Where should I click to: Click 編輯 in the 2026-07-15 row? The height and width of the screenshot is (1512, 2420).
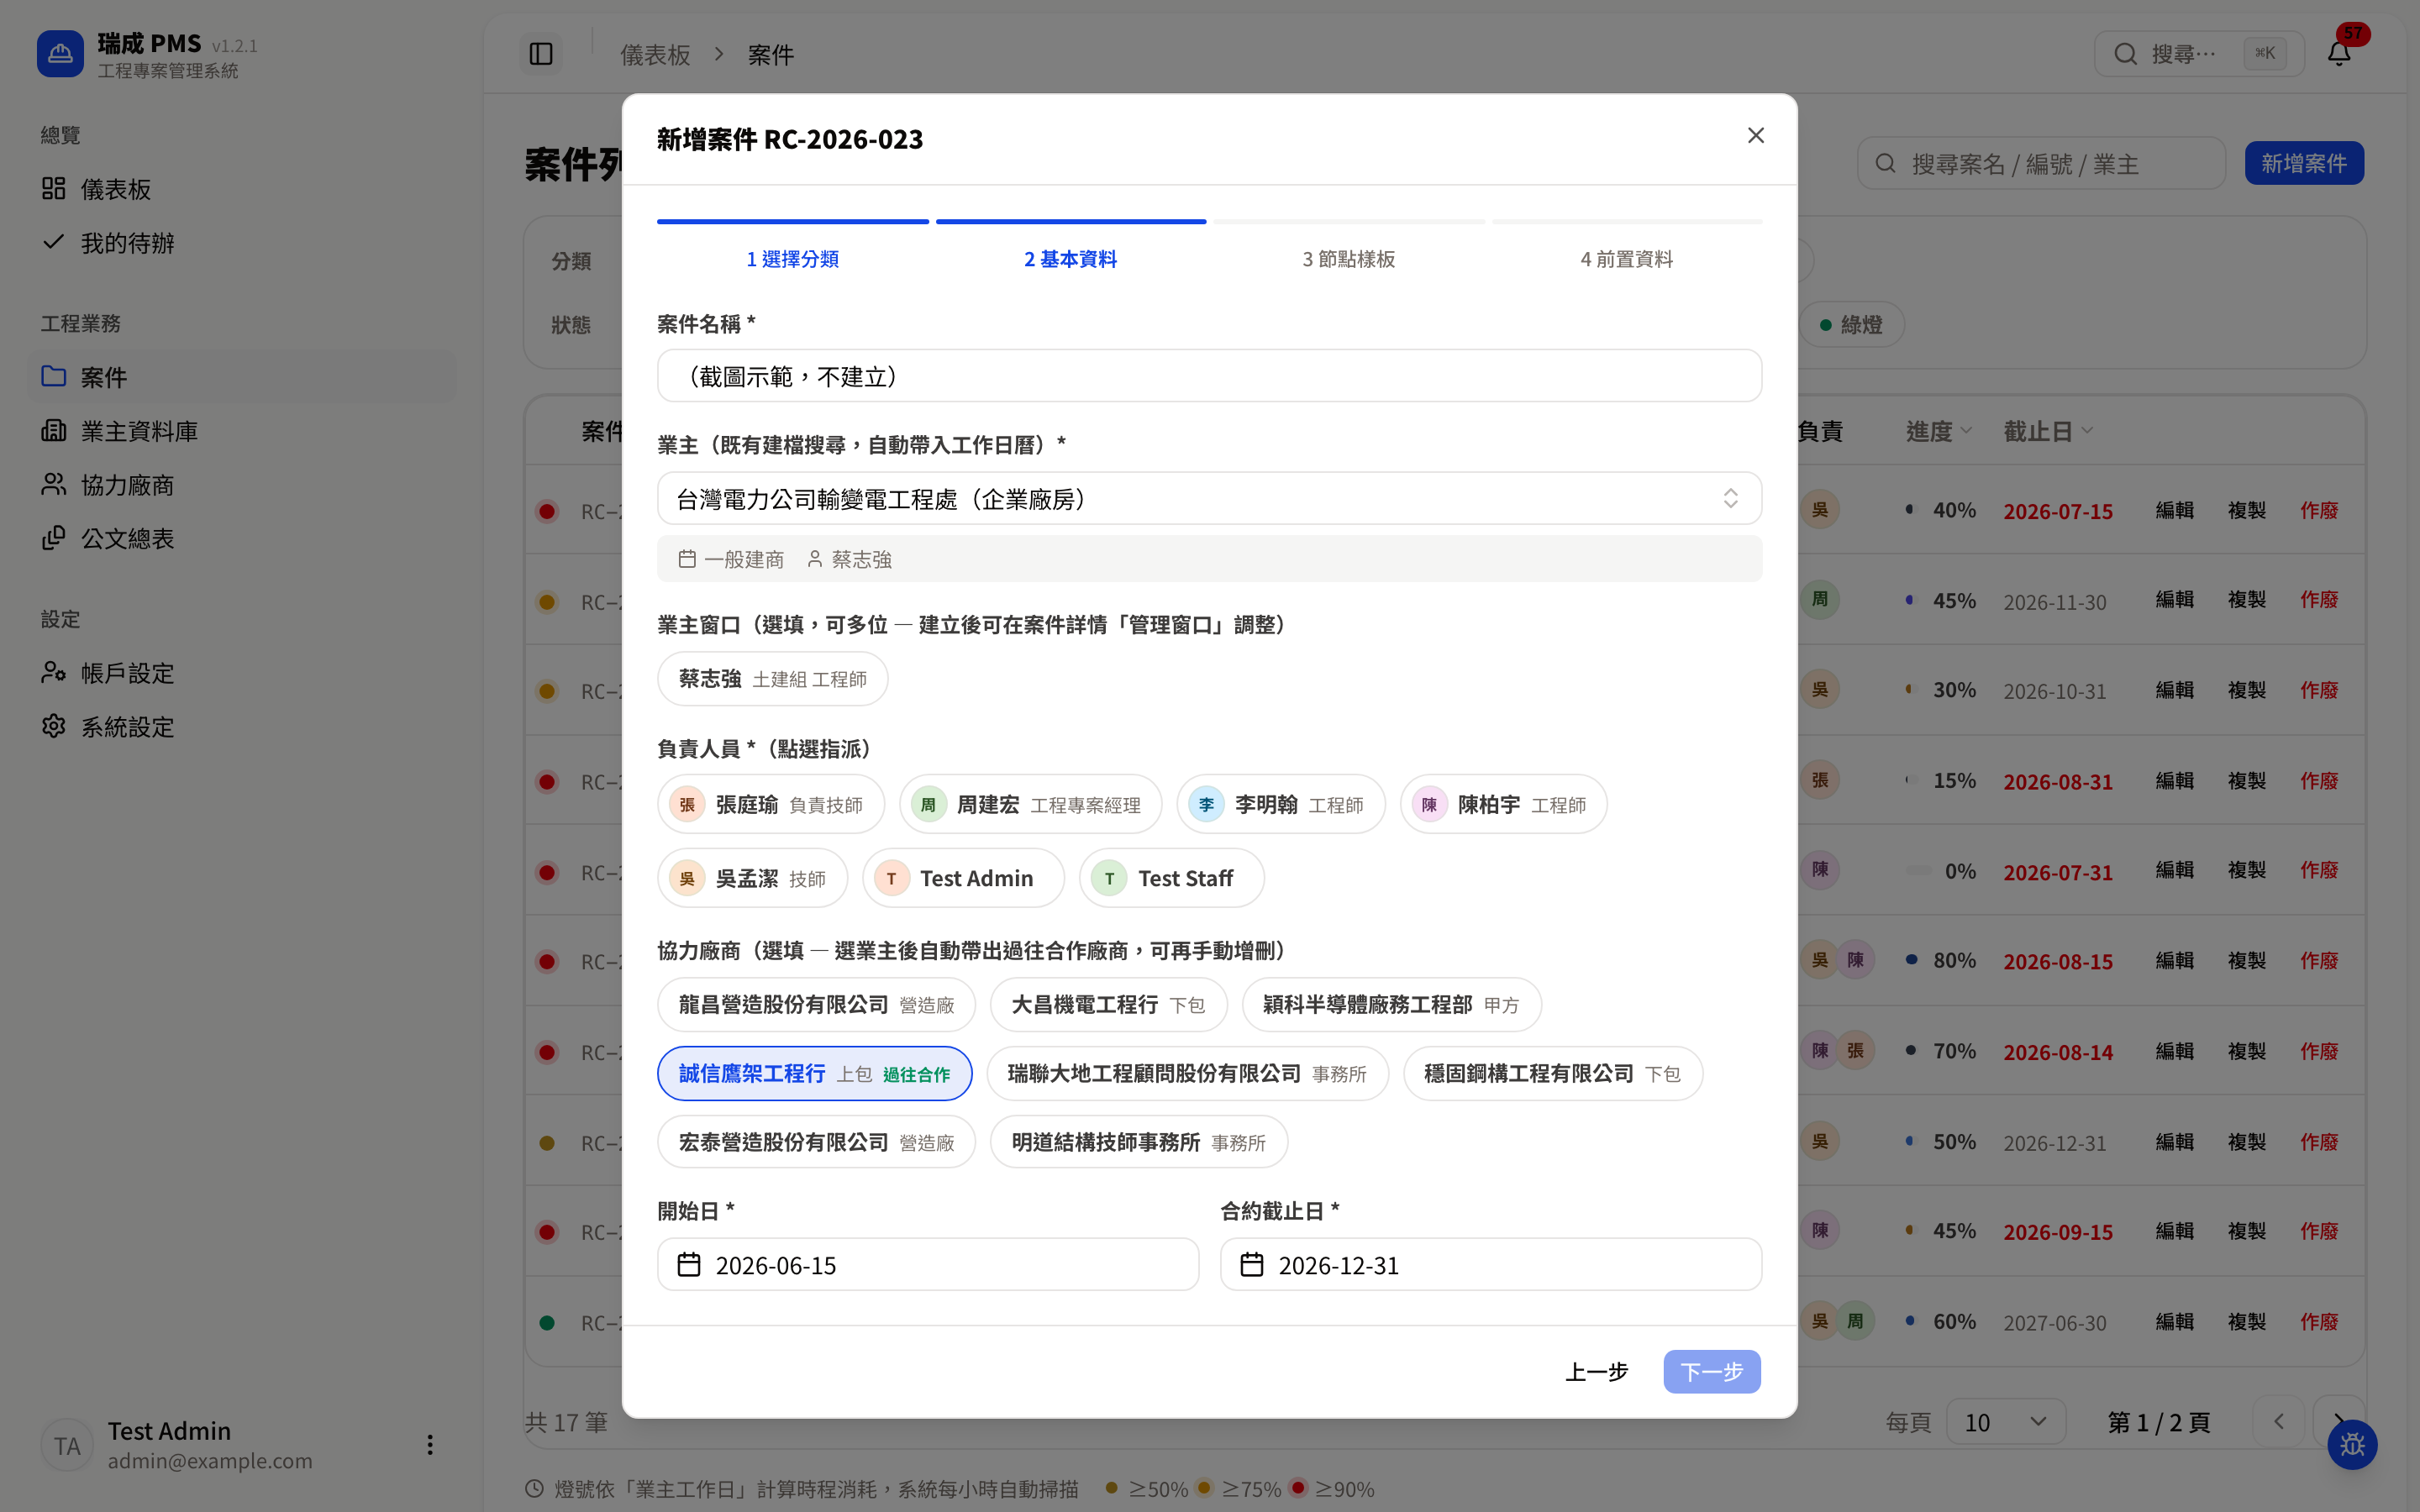[x=2174, y=510]
